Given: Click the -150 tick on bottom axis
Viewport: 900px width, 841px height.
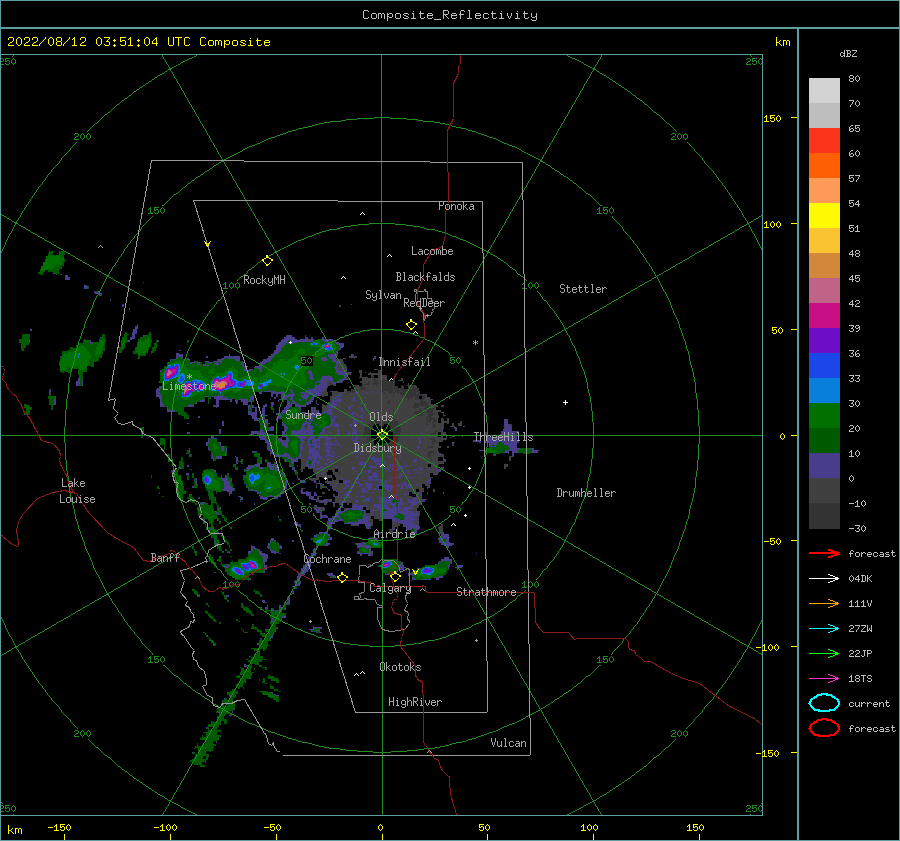Looking at the screenshot, I should pos(59,827).
